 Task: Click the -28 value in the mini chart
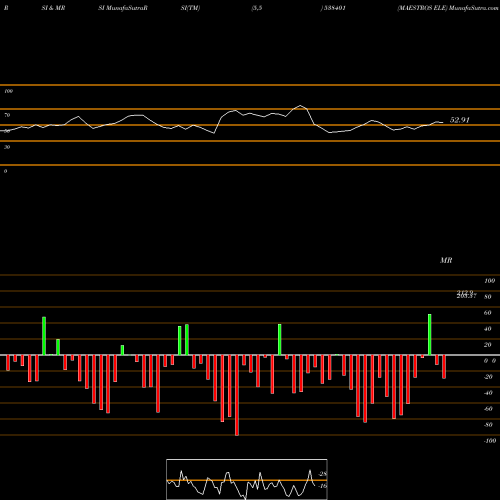(323, 474)
